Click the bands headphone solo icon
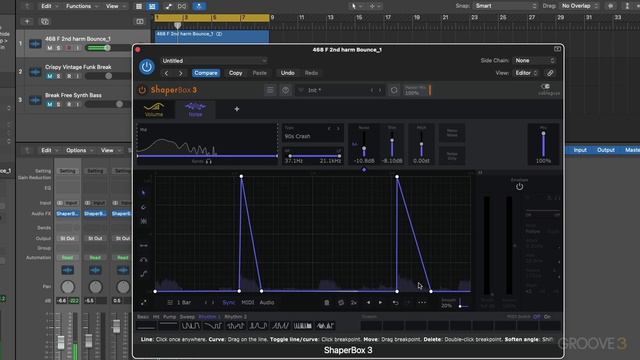Screen dimensions: 640x360 (x=209, y=162)
